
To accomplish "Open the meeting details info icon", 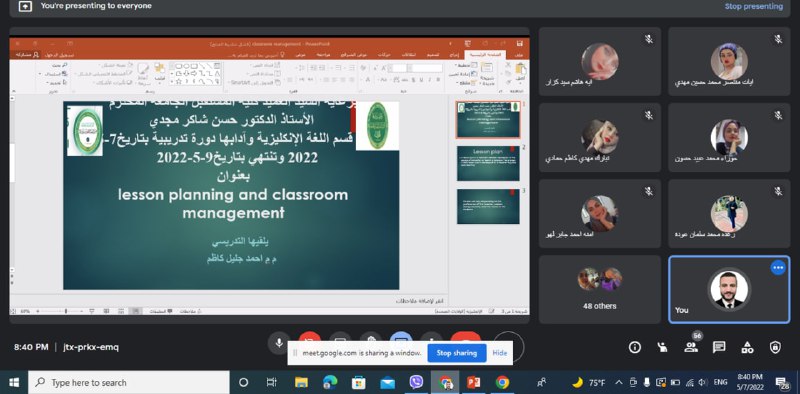I will (x=635, y=347).
